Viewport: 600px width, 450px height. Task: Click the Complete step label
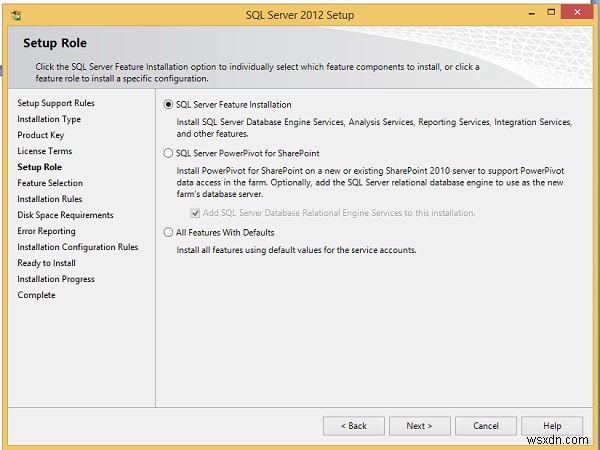tap(36, 295)
